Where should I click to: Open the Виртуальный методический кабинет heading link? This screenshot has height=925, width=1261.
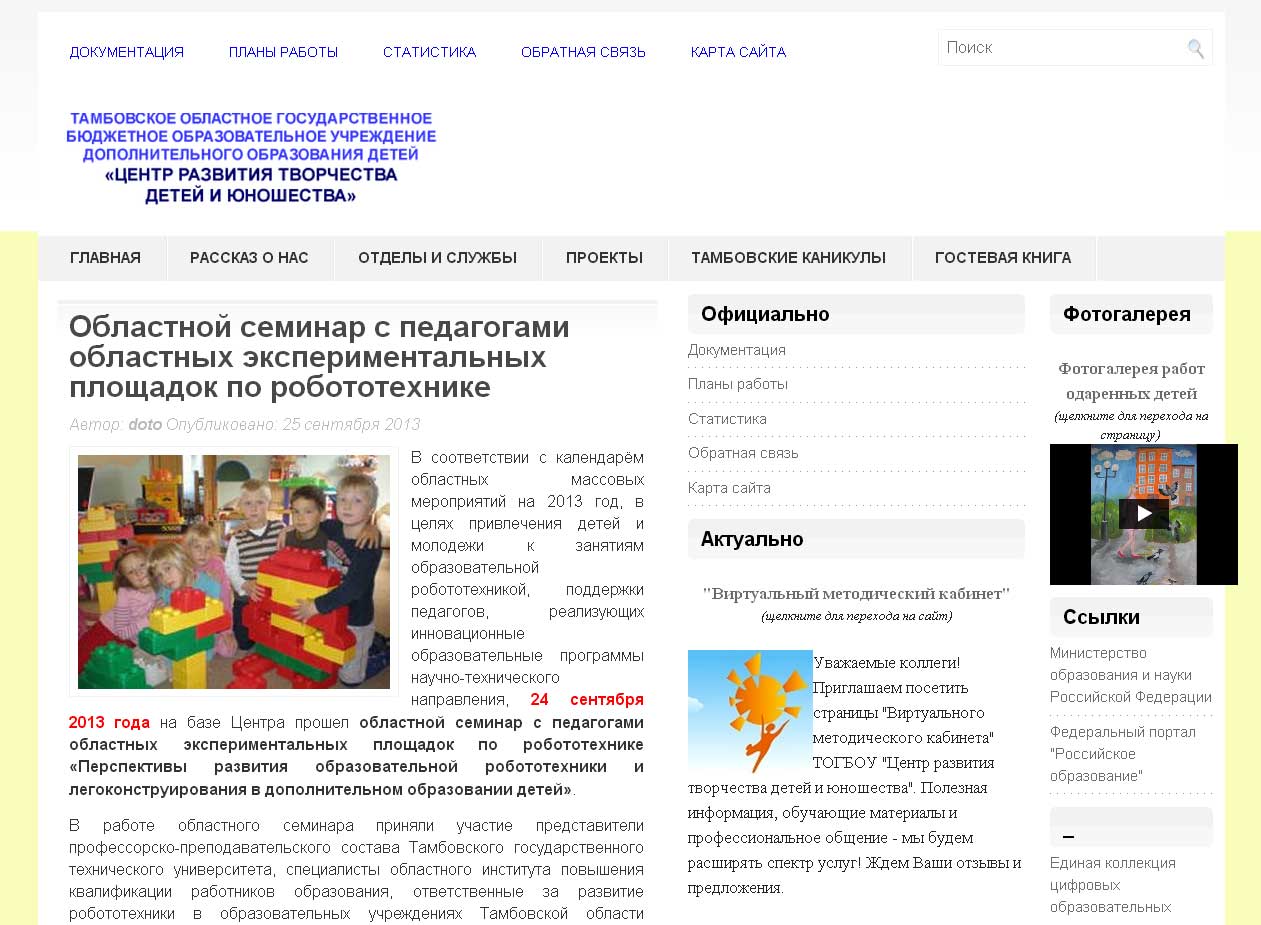click(x=856, y=593)
